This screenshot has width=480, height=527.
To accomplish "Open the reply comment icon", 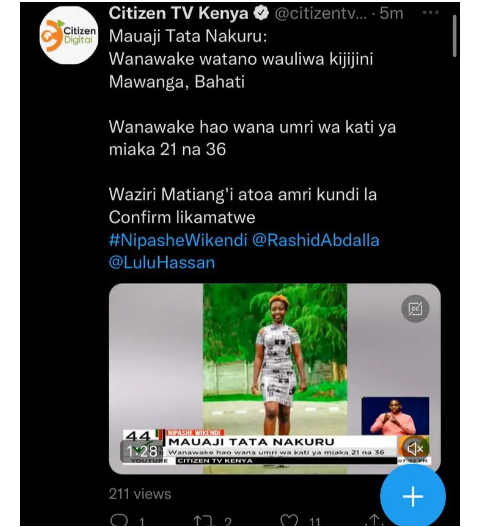I will (x=119, y=520).
